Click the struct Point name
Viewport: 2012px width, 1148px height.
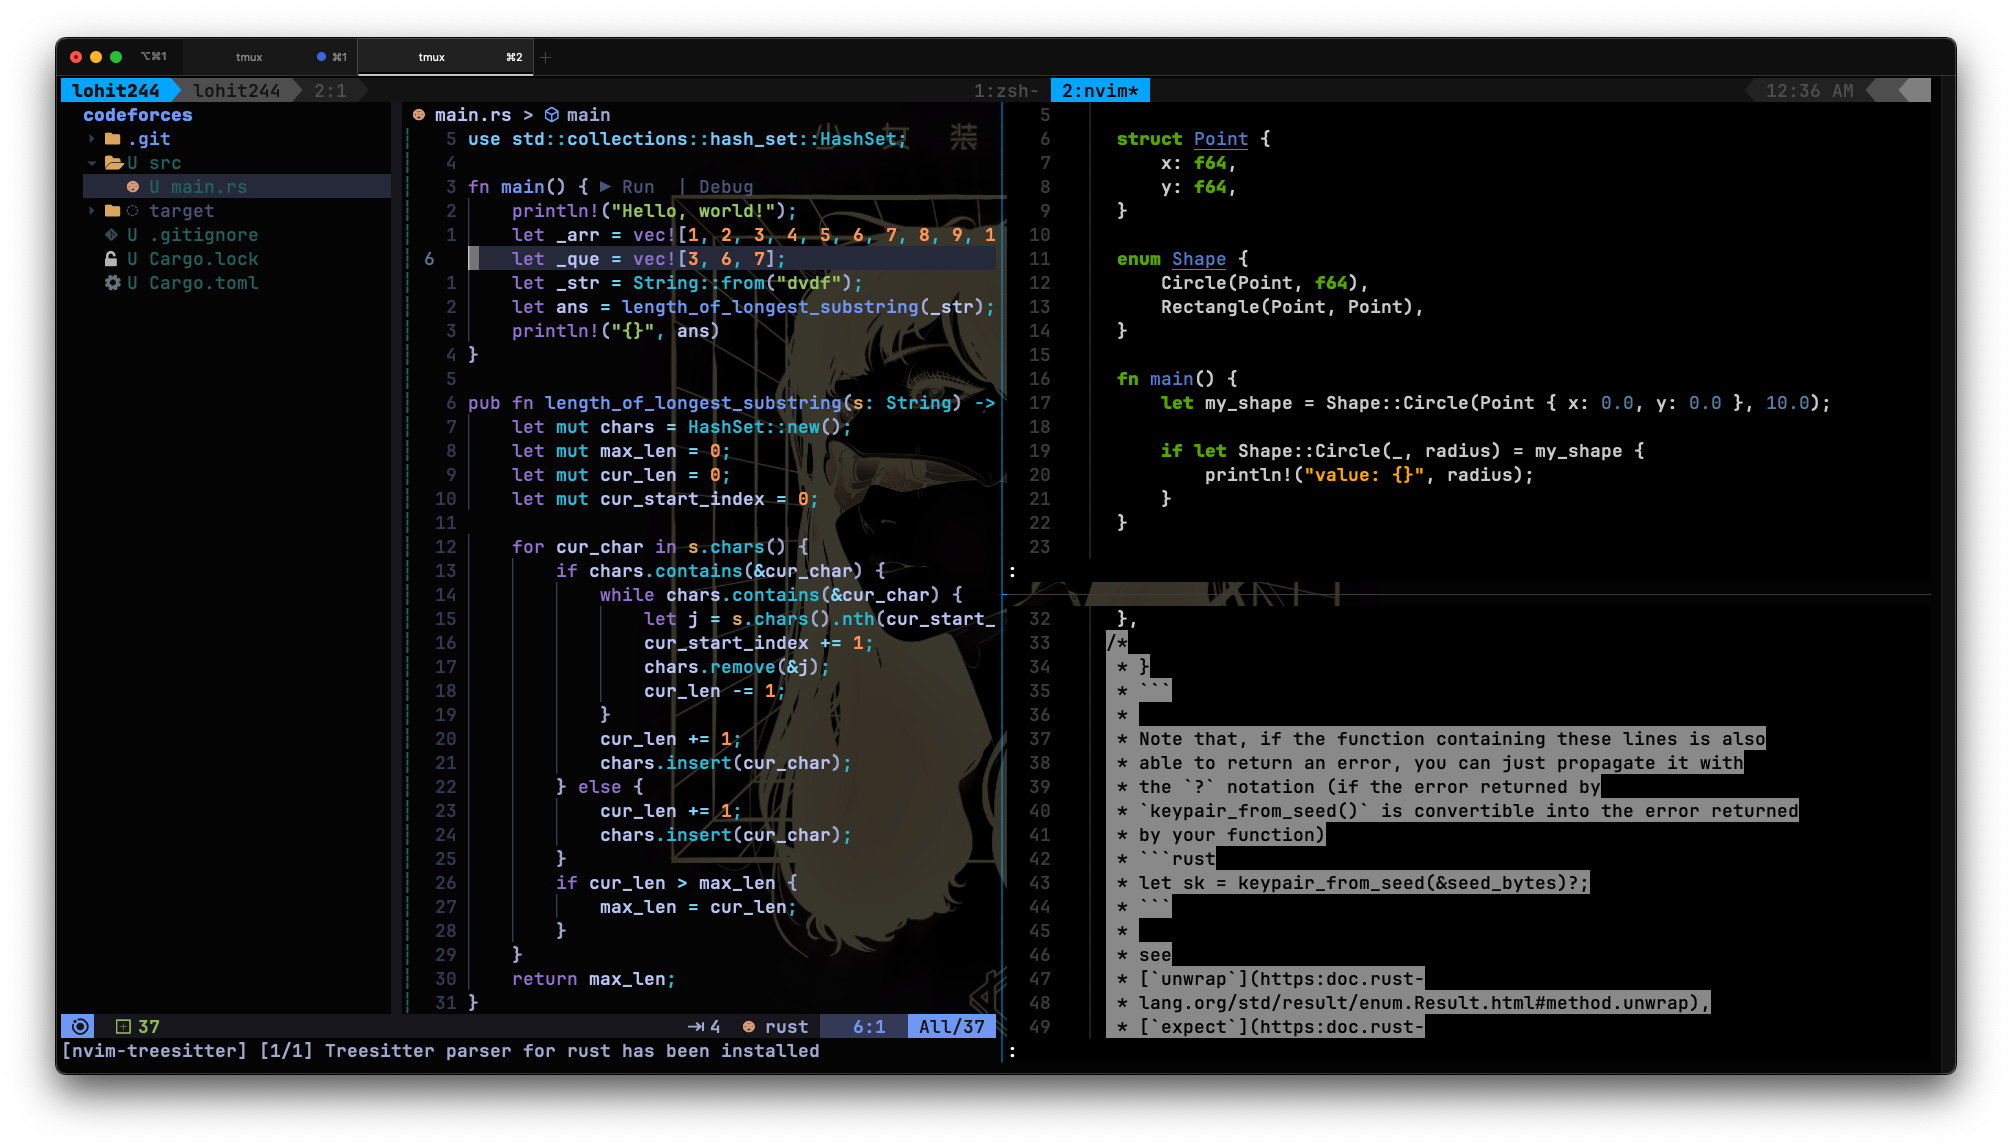click(x=1220, y=139)
